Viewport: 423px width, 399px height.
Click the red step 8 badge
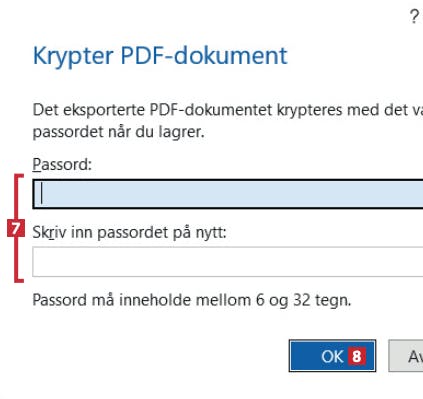[357, 356]
